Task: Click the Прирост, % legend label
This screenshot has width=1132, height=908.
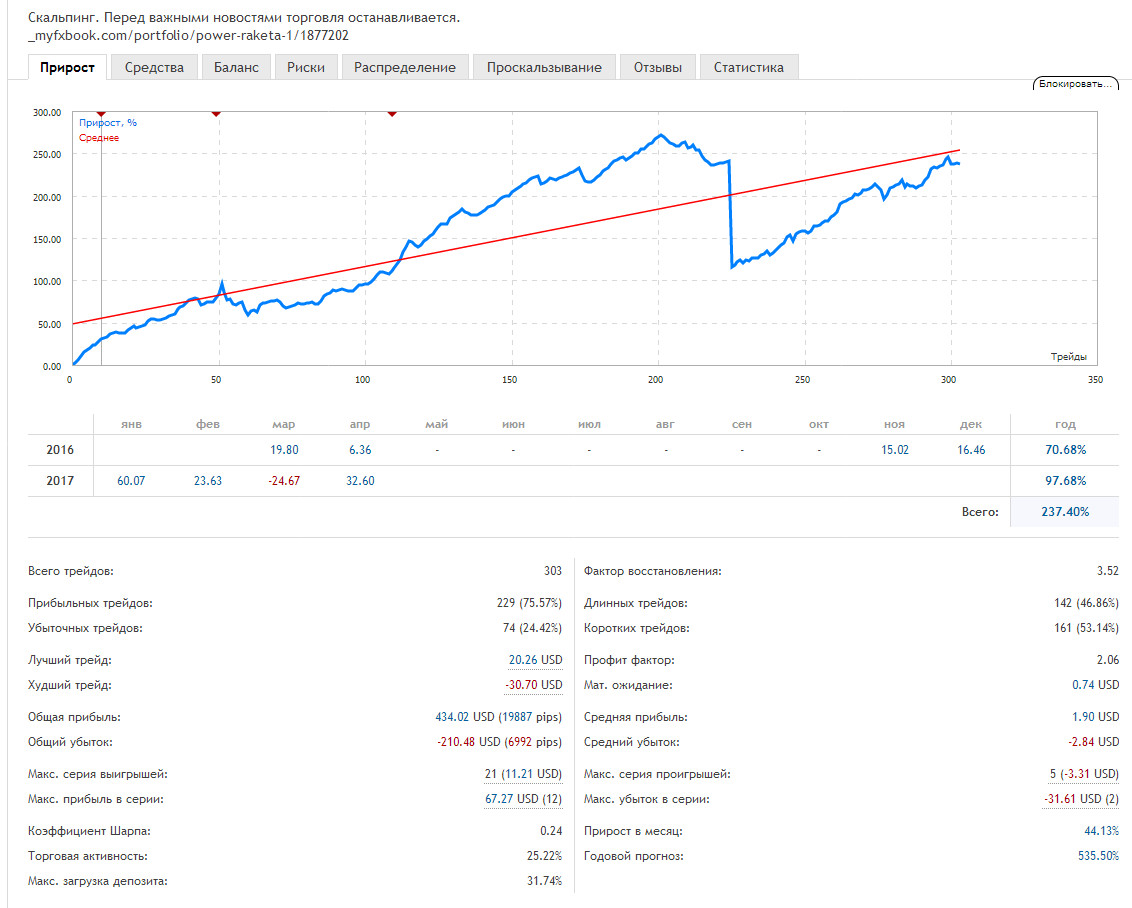Action: click(108, 123)
